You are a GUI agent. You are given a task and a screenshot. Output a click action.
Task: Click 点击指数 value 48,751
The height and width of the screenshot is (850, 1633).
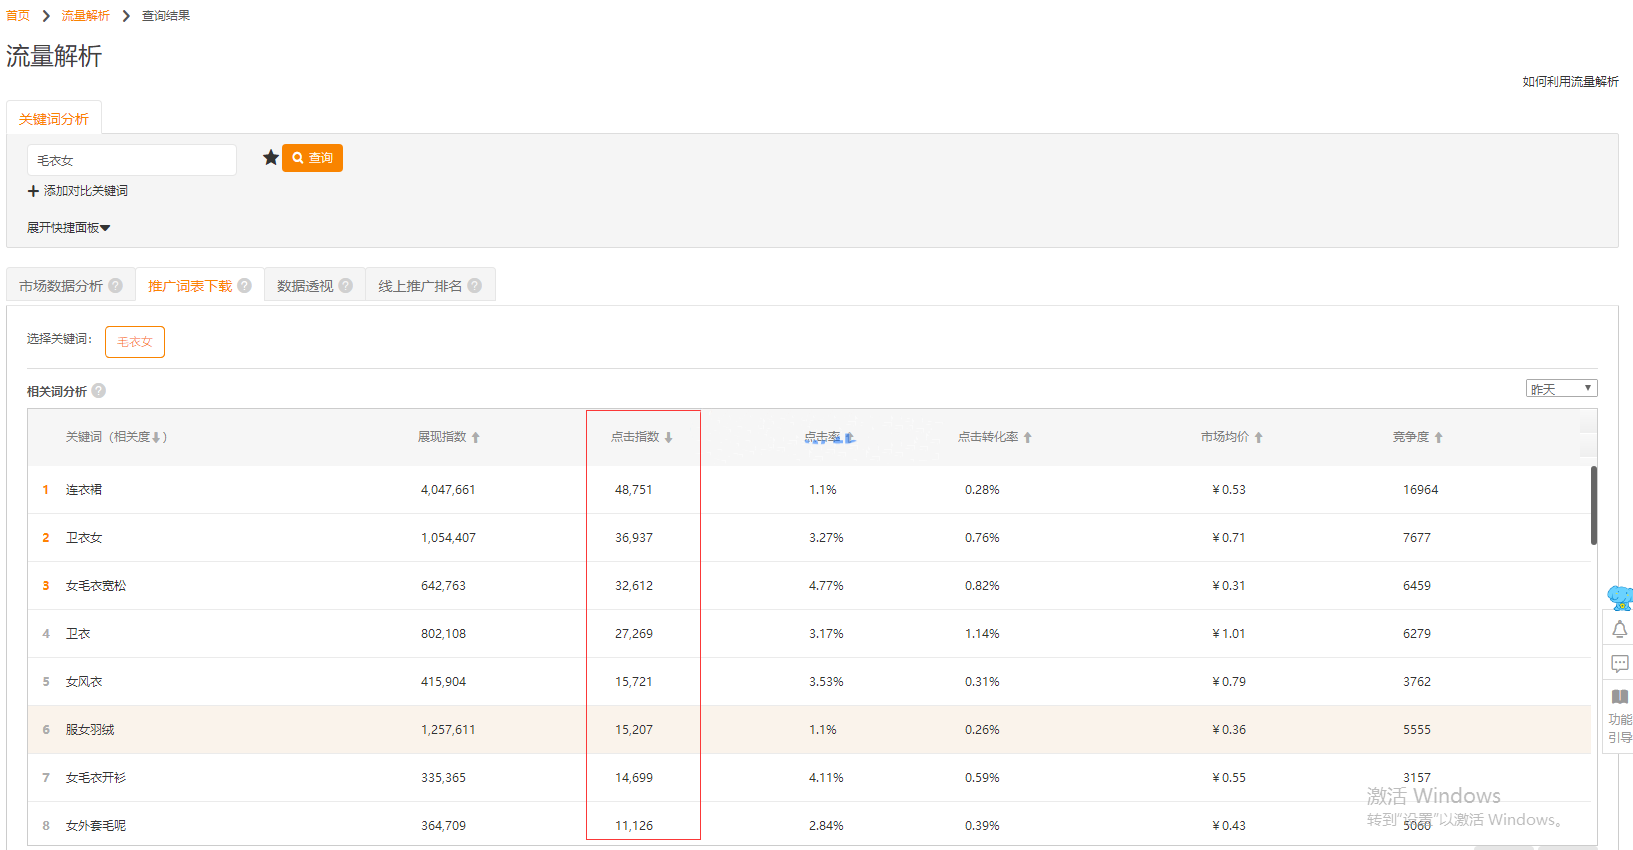pos(634,490)
